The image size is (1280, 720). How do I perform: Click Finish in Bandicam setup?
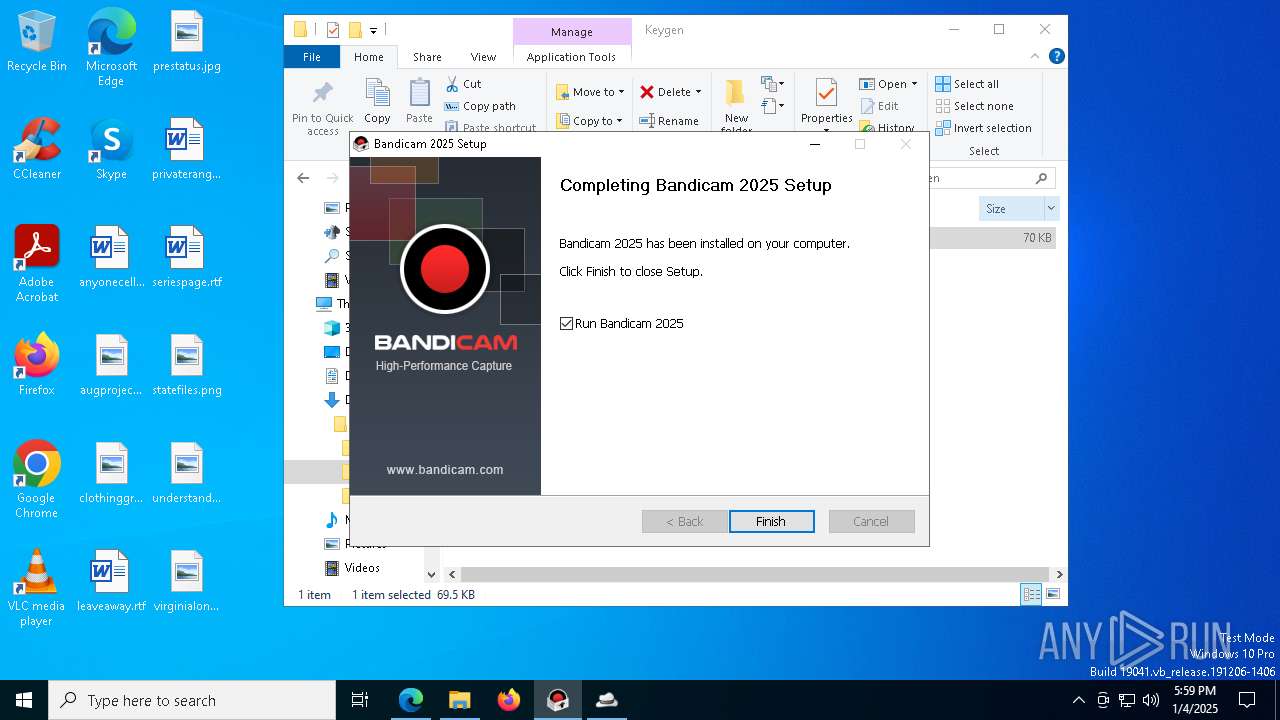(x=771, y=521)
